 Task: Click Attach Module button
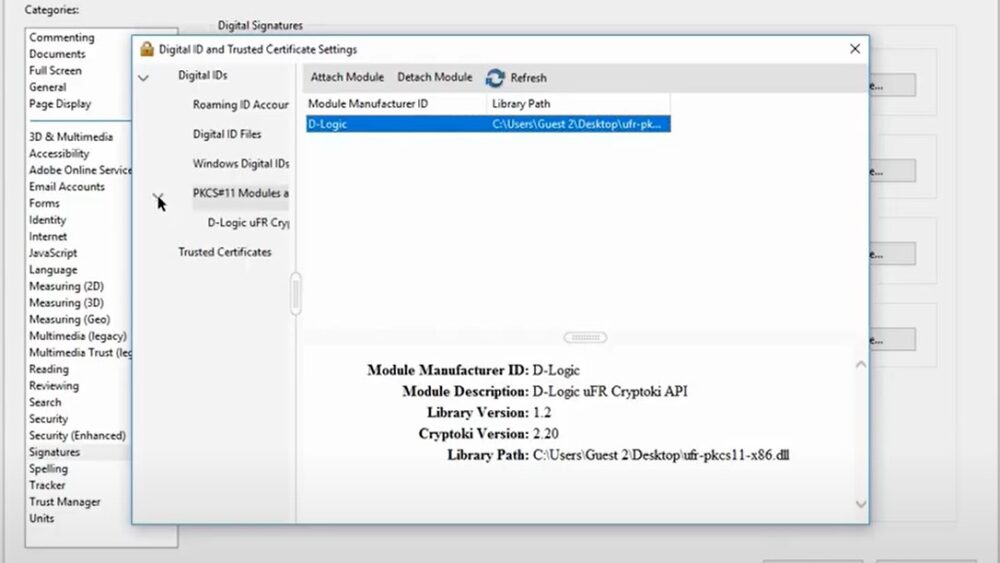(347, 77)
